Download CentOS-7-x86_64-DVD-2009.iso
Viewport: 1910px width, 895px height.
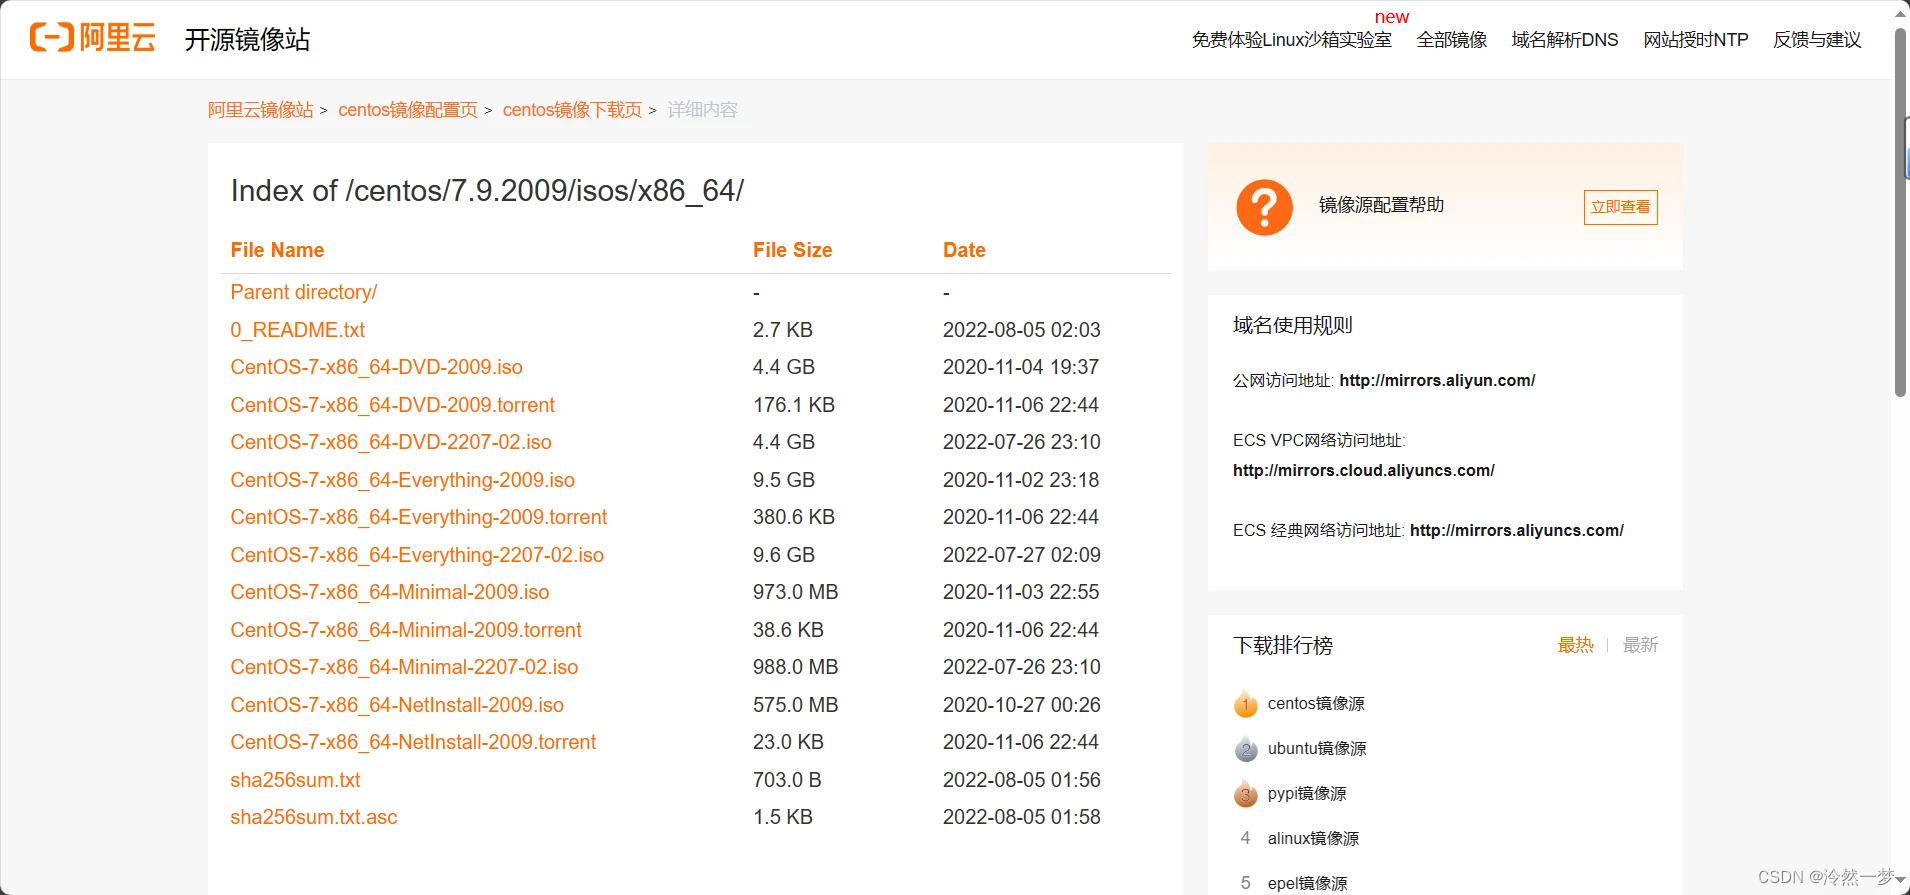[x=376, y=367]
